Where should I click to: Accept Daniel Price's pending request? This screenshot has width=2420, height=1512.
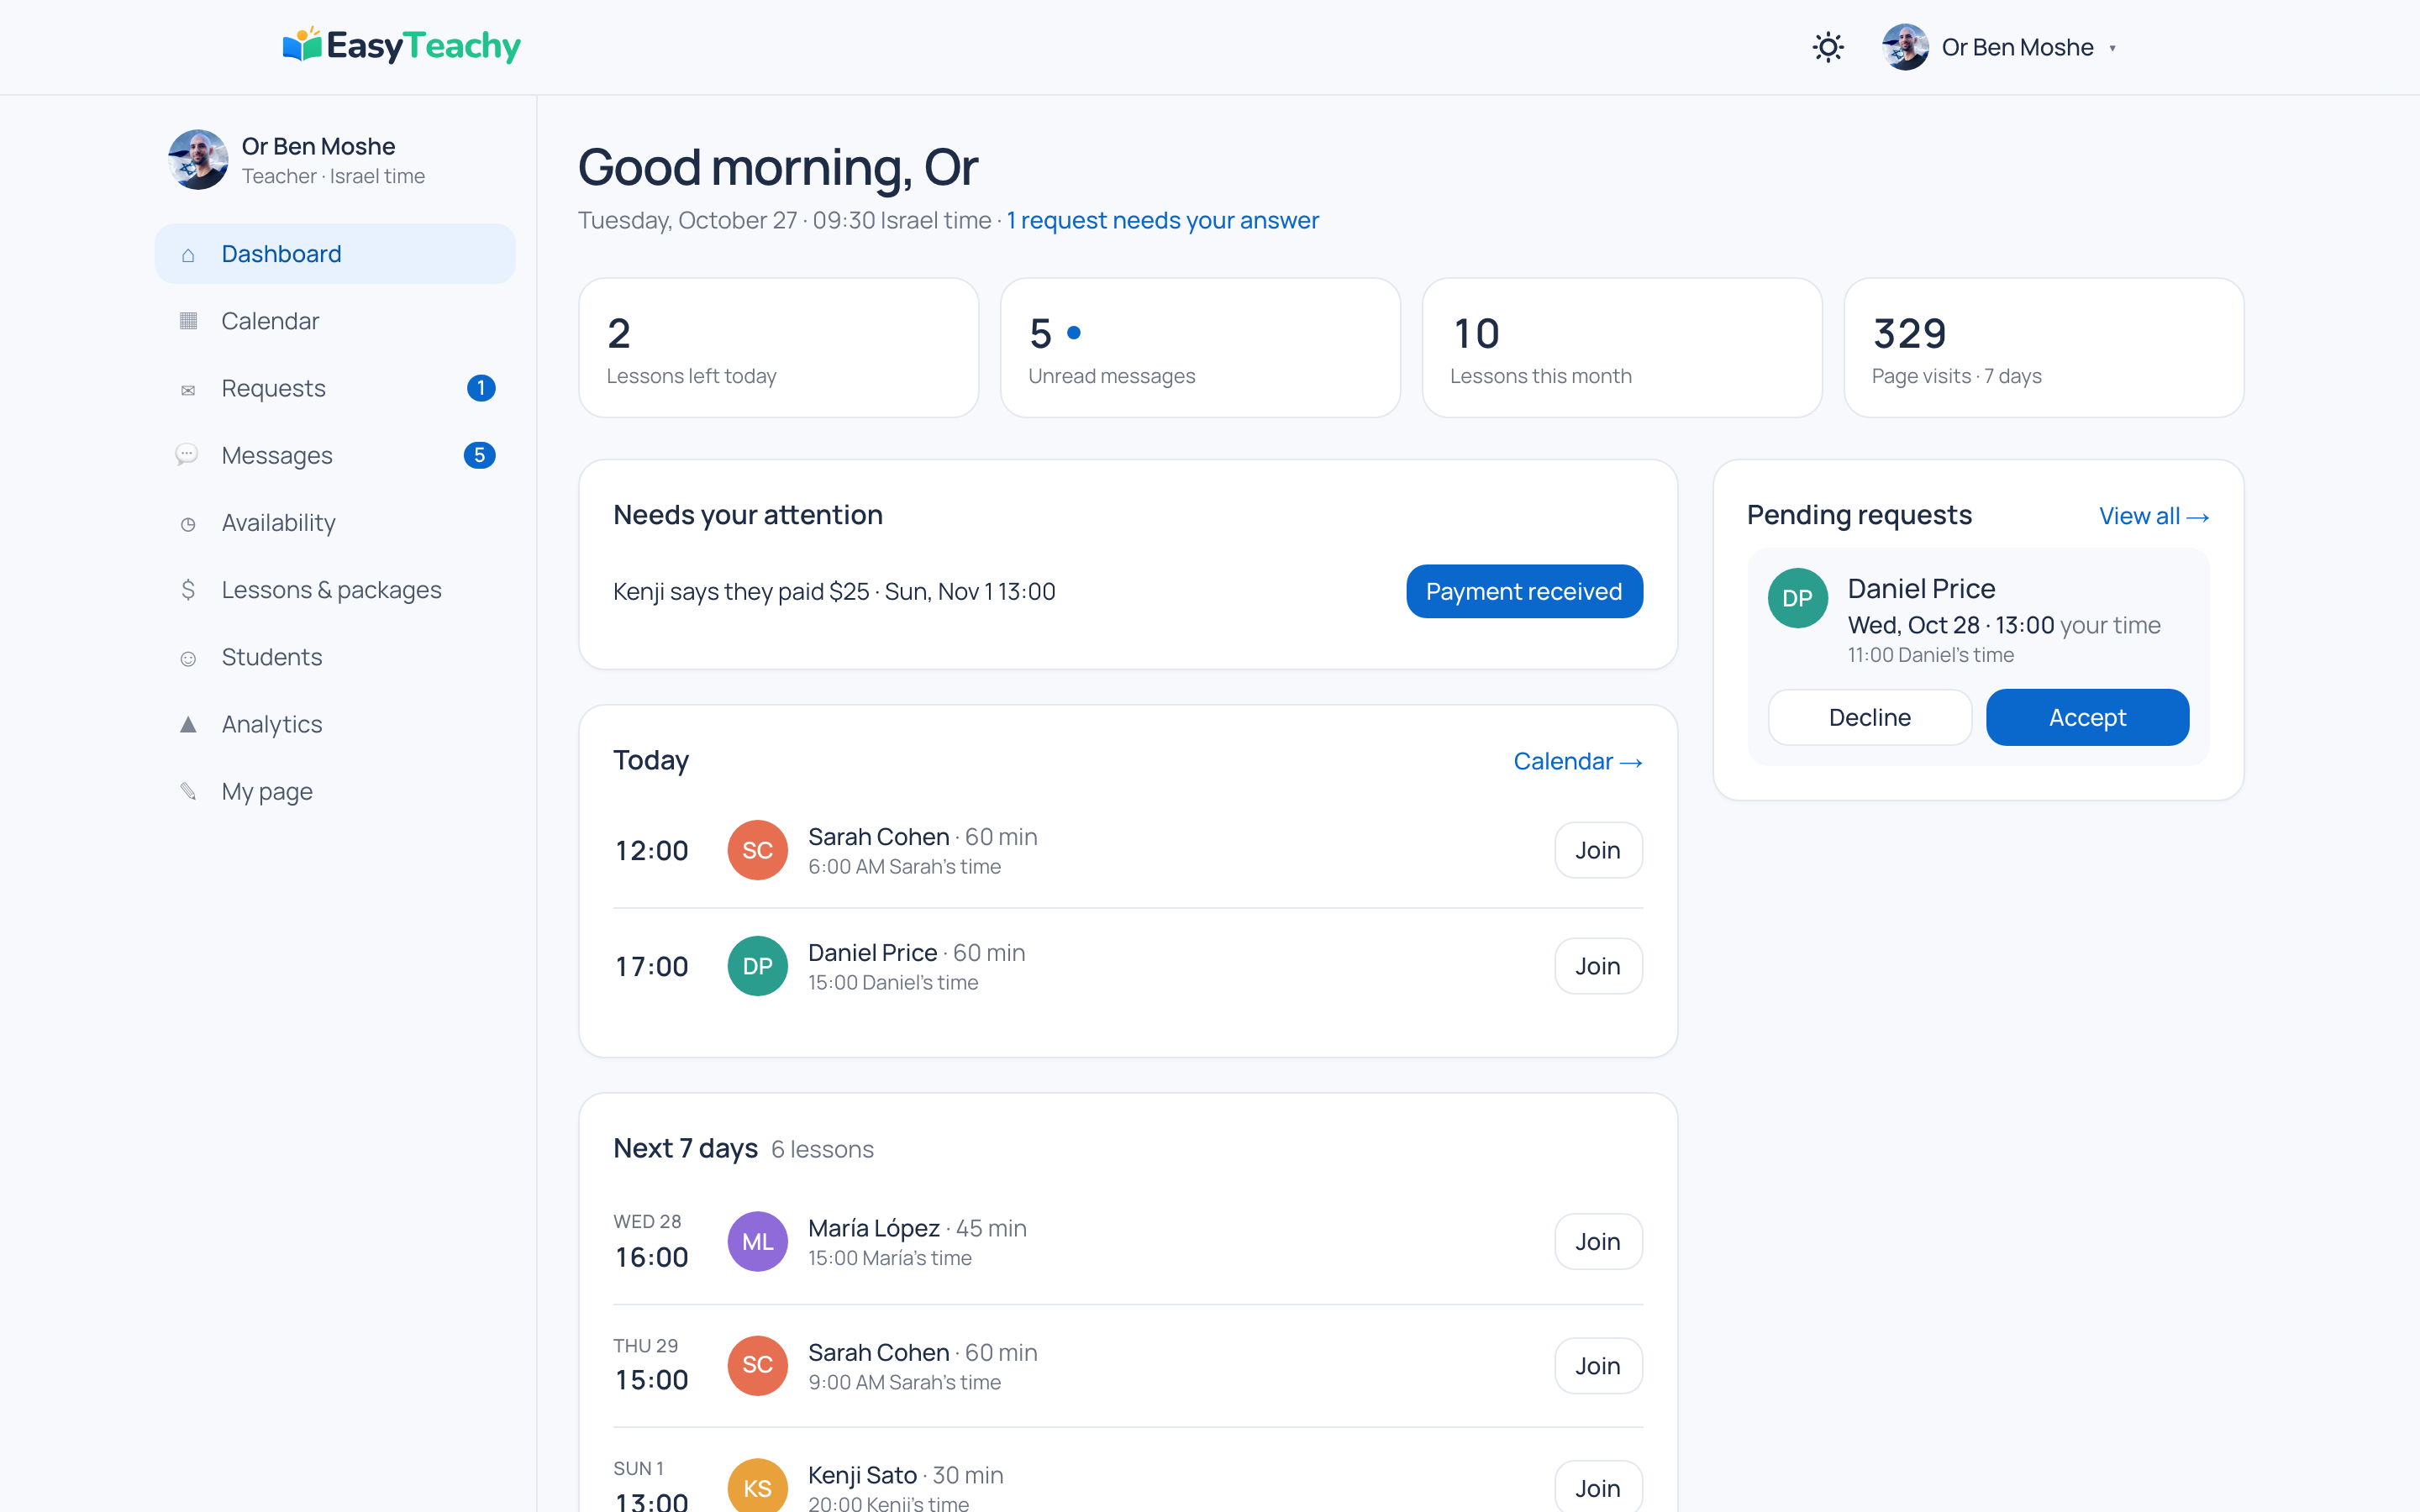[x=2087, y=717]
